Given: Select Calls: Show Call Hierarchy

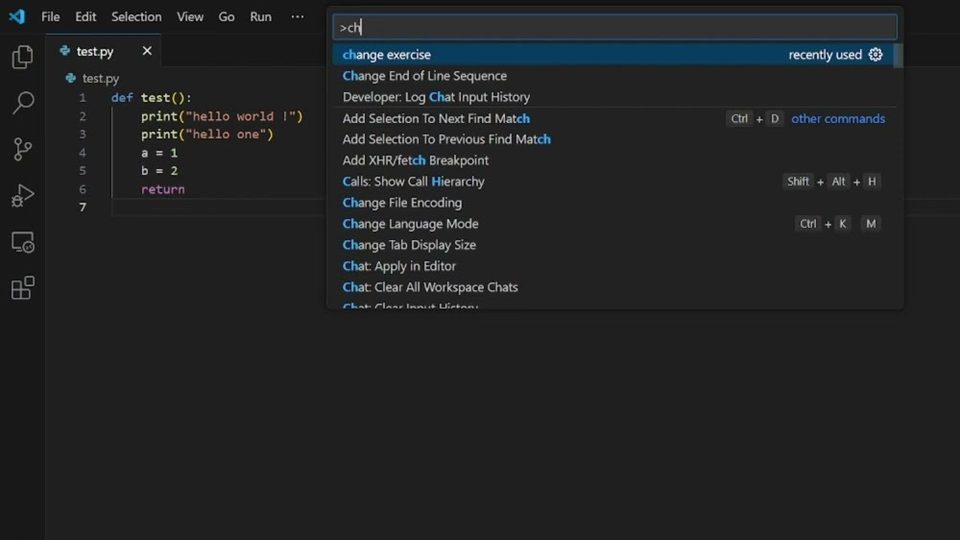Looking at the screenshot, I should click(613, 181).
